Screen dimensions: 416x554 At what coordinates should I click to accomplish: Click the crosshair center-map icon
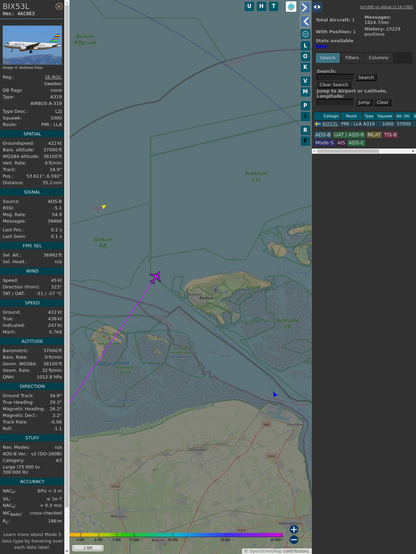tap(305, 34)
